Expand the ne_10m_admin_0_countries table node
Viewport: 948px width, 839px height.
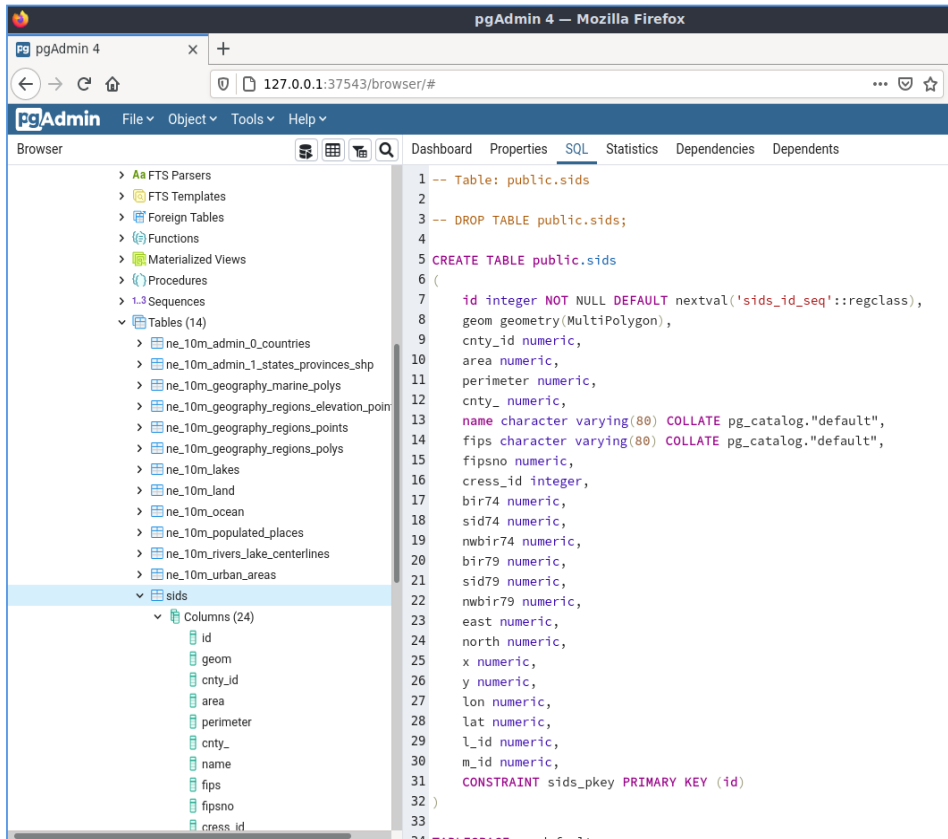tap(140, 343)
